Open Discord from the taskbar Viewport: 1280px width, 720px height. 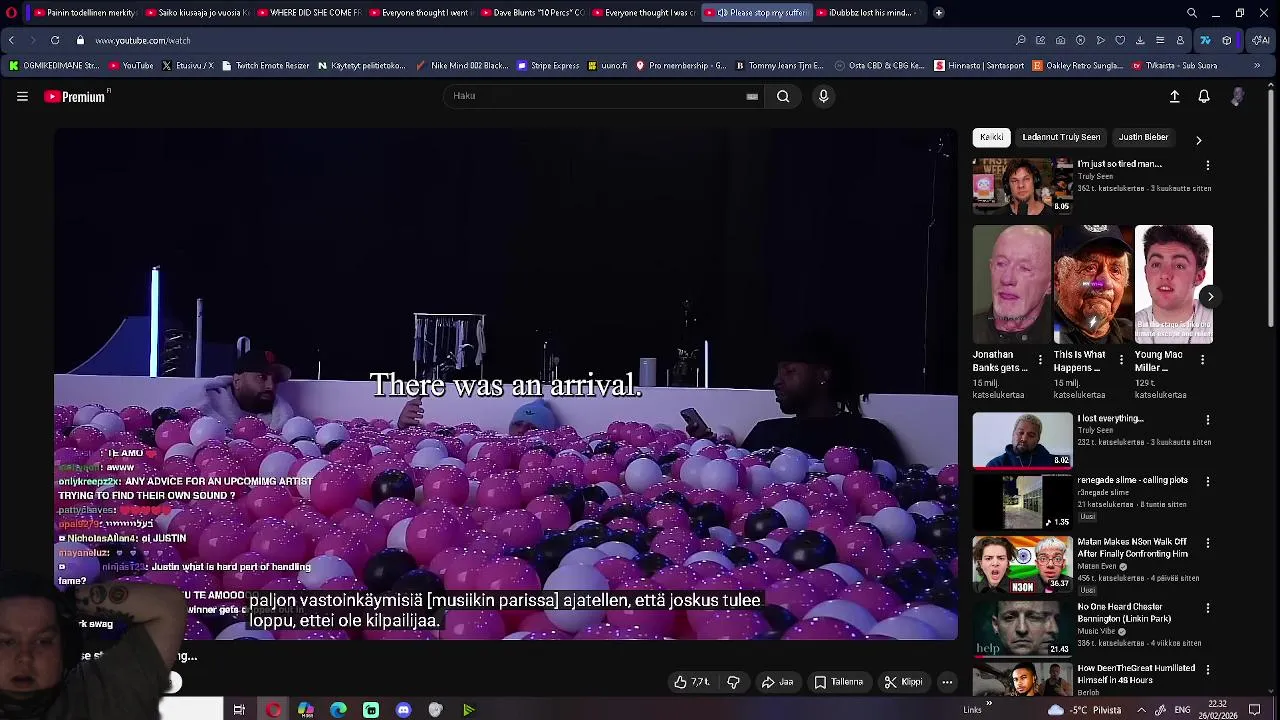(403, 710)
